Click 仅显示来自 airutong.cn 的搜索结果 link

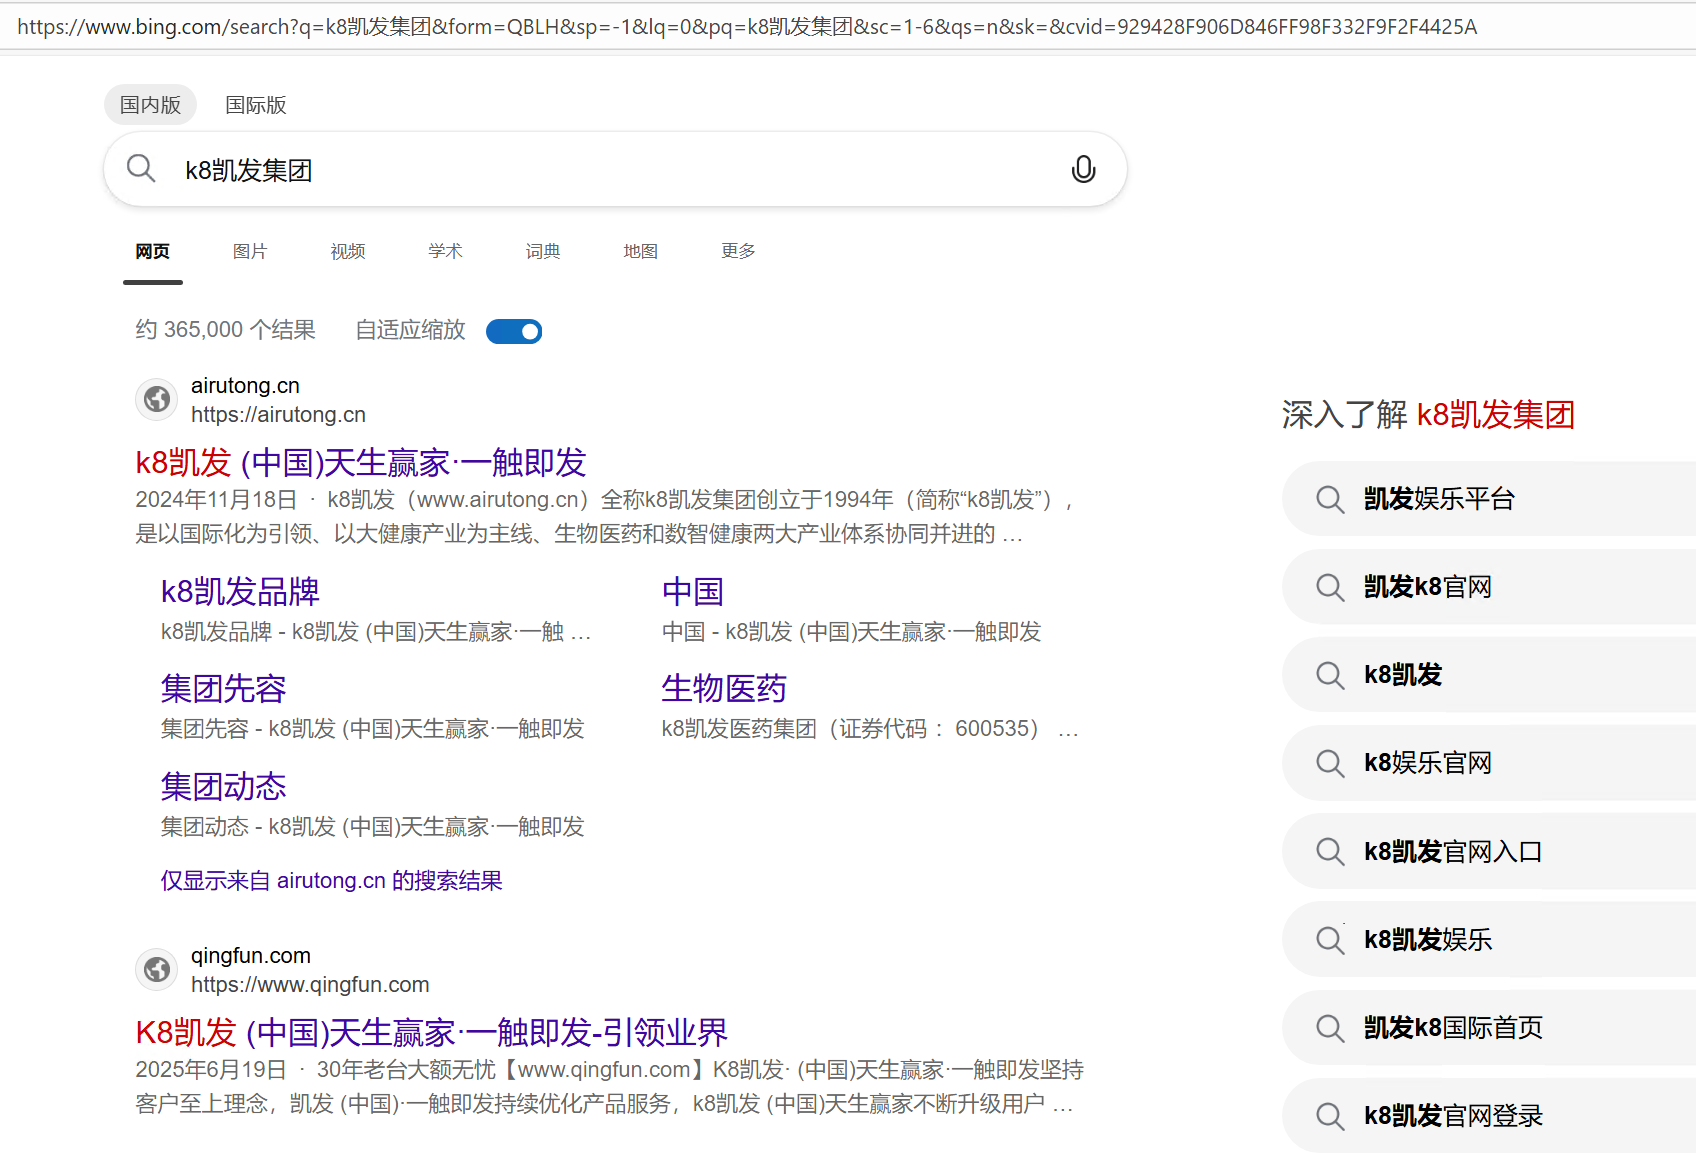(x=332, y=881)
